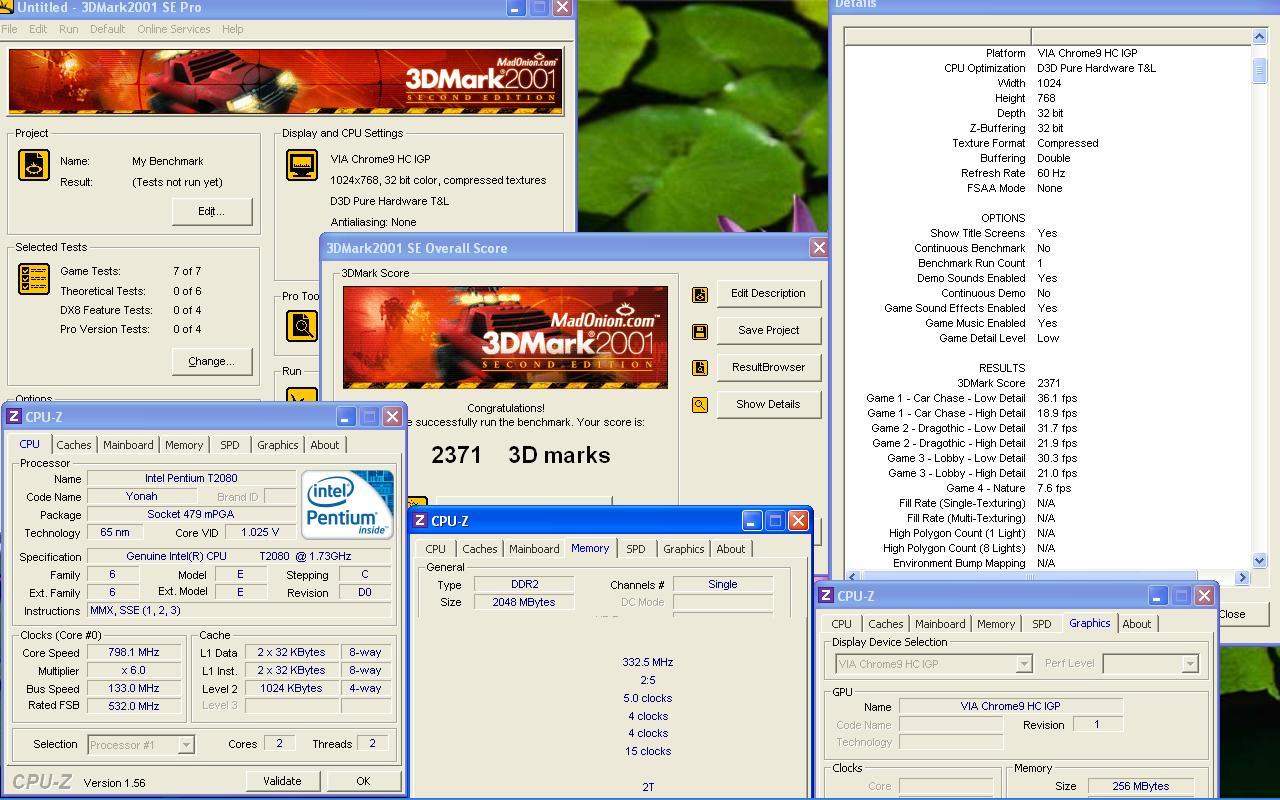Open the Edit menu in 3DMark2001
This screenshot has height=800, width=1280.
pyautogui.click(x=38, y=29)
